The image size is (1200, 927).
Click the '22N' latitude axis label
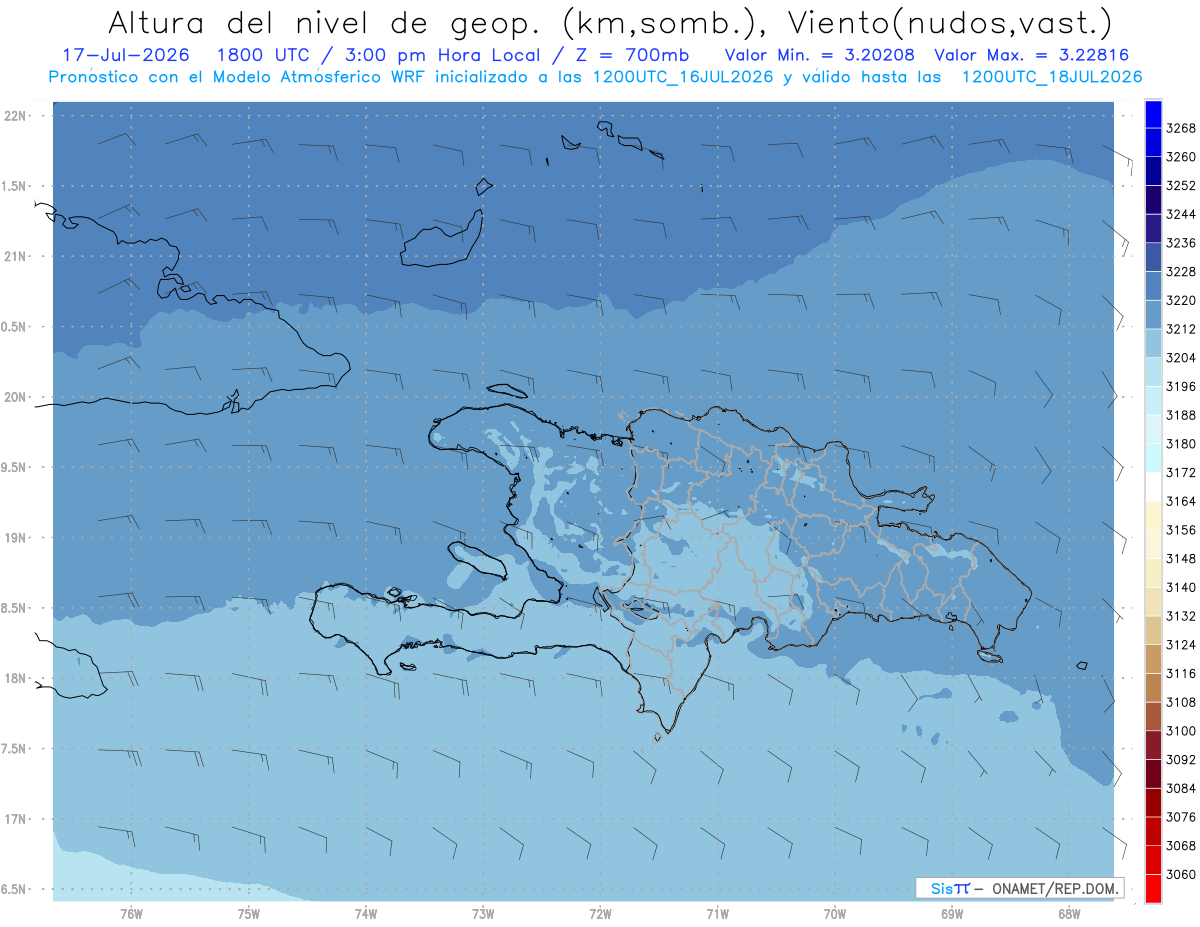click(x=15, y=116)
